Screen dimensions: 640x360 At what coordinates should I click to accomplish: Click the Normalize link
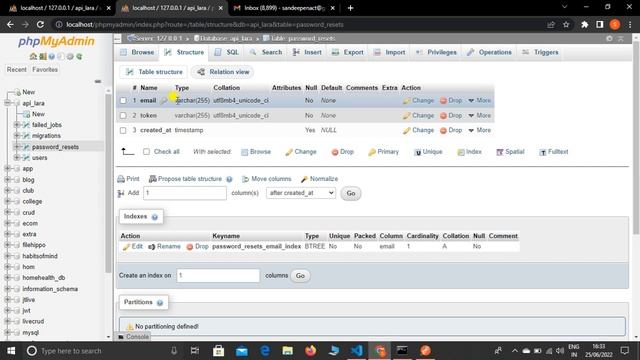[319, 179]
